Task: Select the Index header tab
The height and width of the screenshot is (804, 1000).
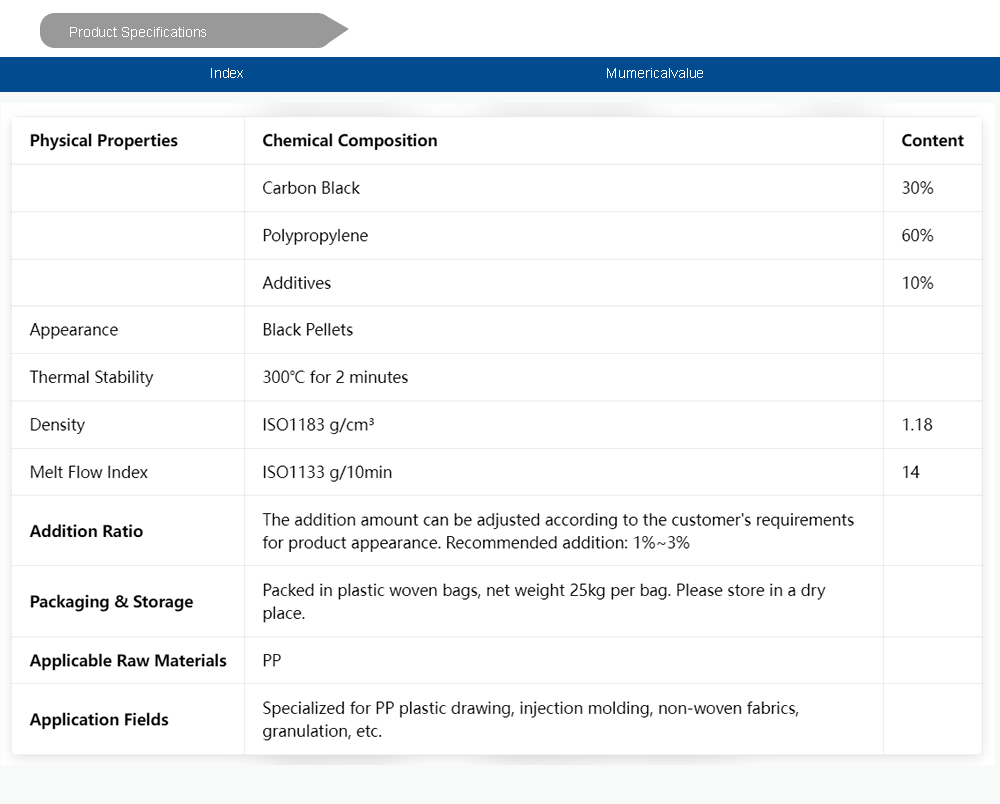Action: (x=227, y=73)
